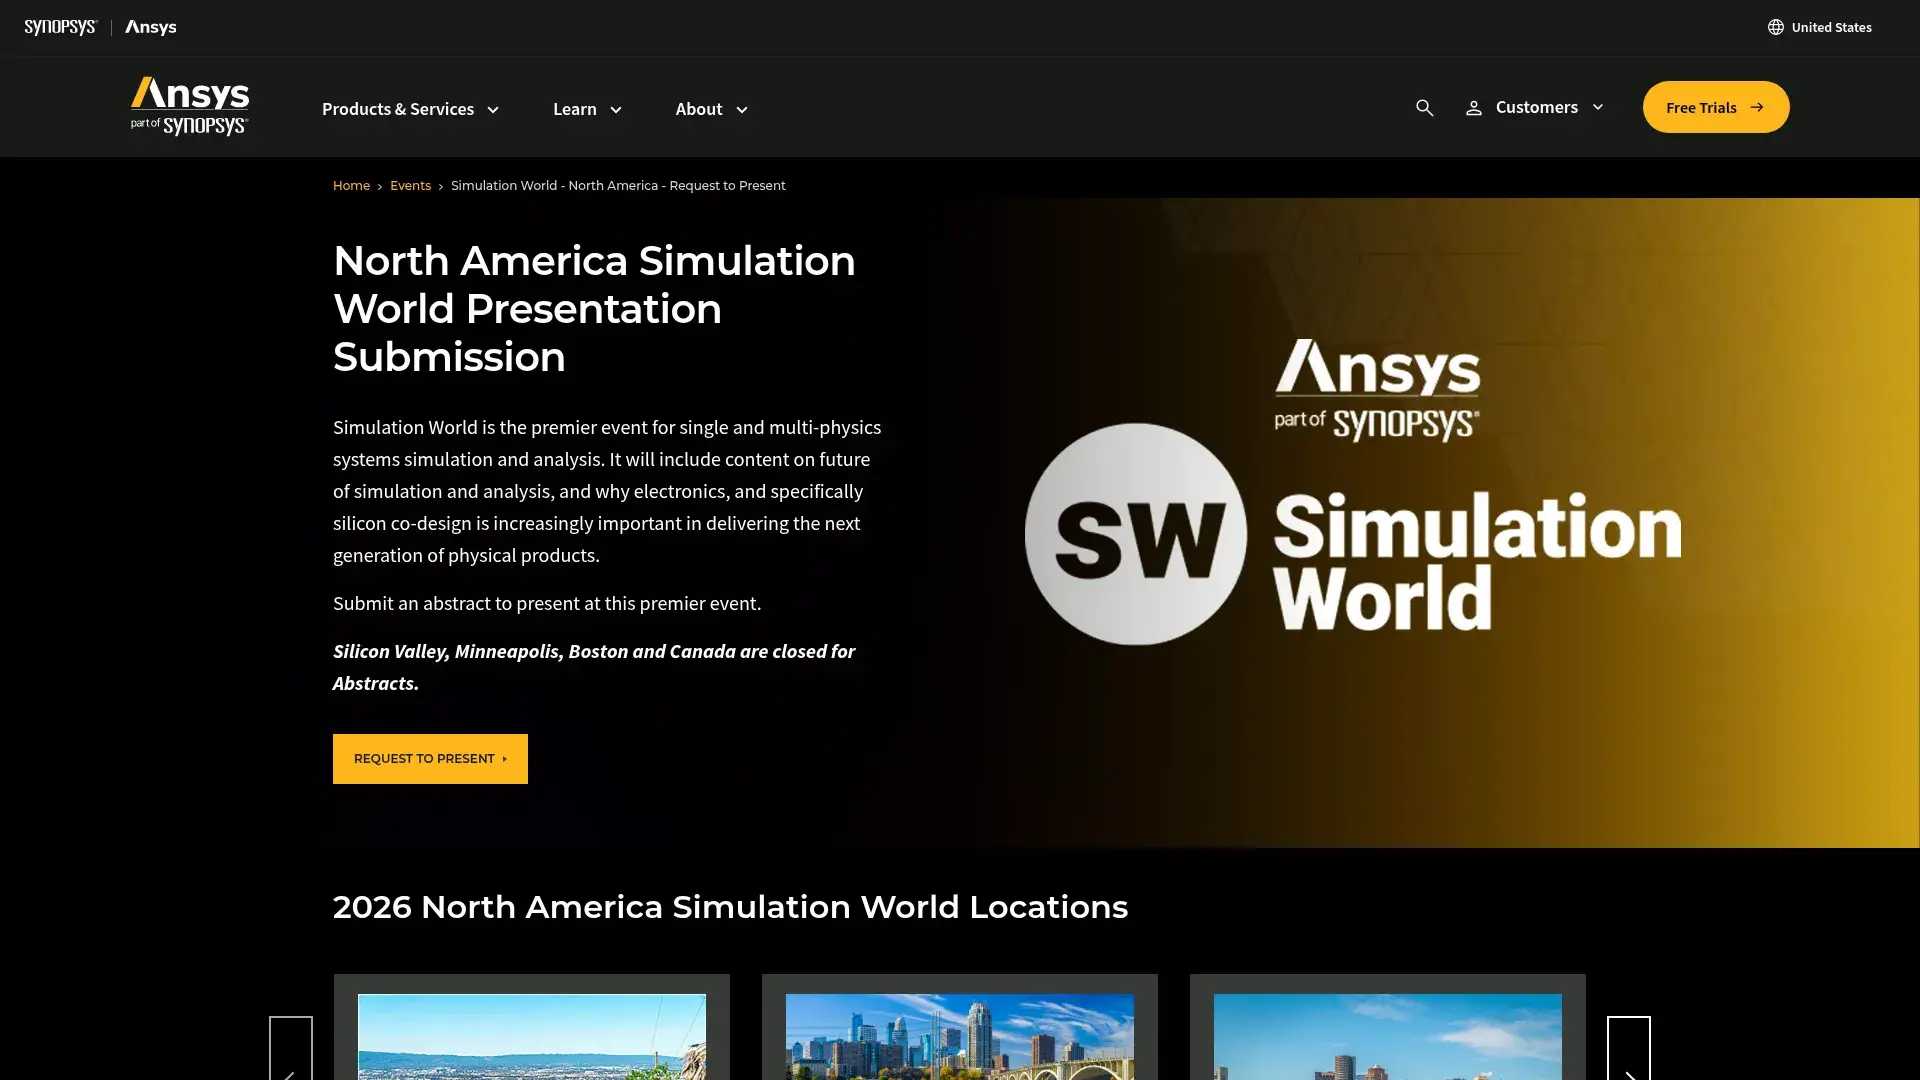Viewport: 1920px width, 1080px height.
Task: Open the Minneapolis skyline bridge card thumbnail
Action: (x=960, y=1037)
